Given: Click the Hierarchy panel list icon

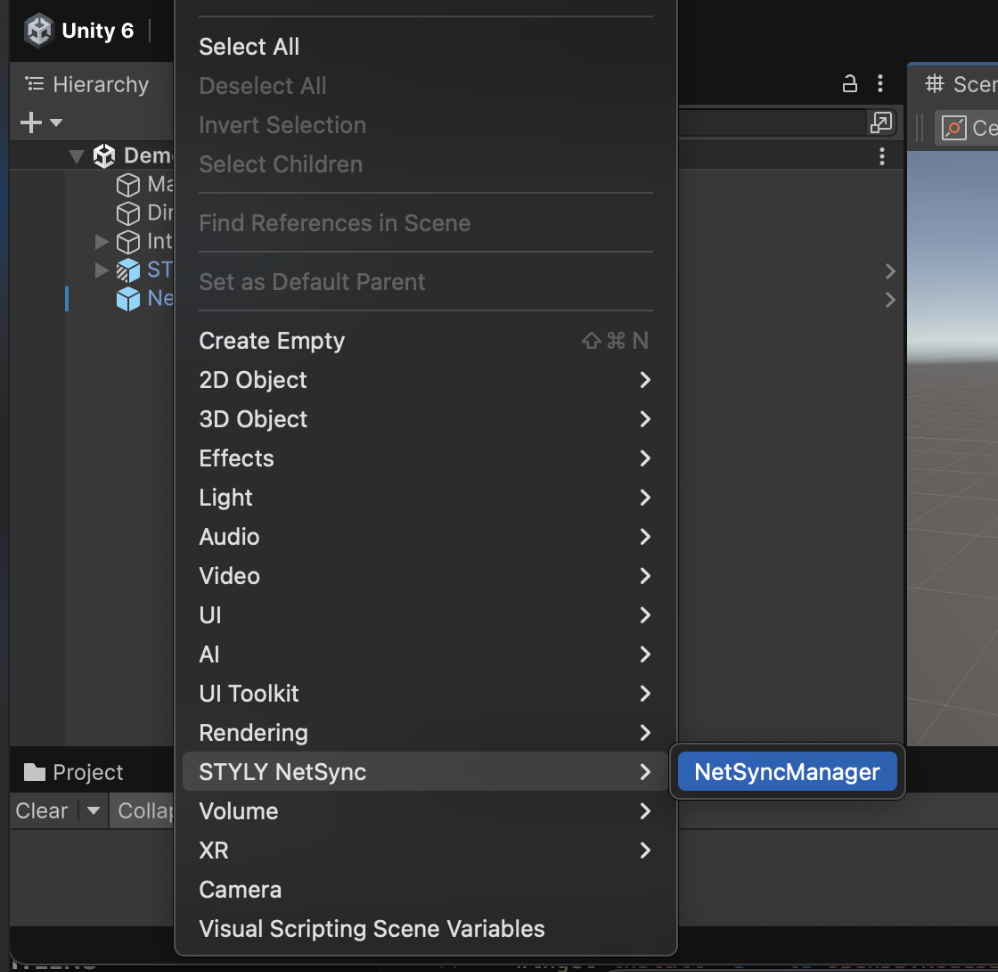Looking at the screenshot, I should [34, 83].
